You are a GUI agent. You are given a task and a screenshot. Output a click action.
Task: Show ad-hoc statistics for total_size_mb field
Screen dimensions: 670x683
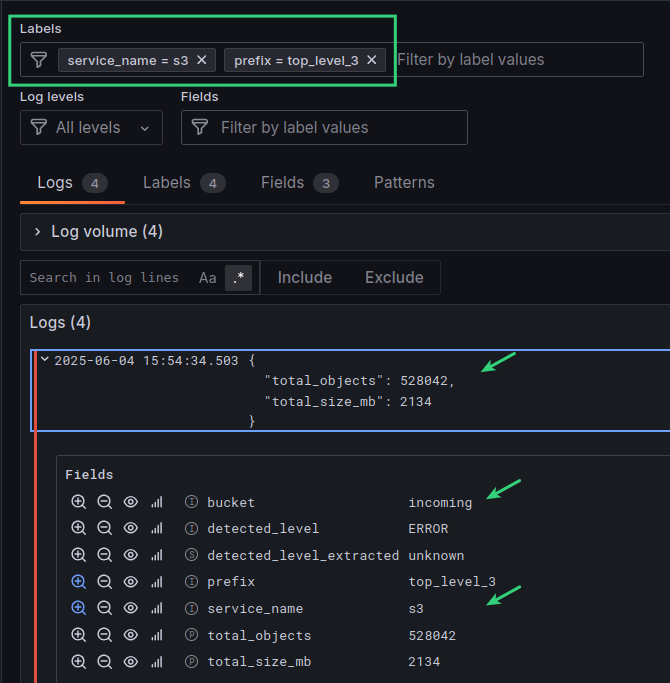click(x=157, y=662)
